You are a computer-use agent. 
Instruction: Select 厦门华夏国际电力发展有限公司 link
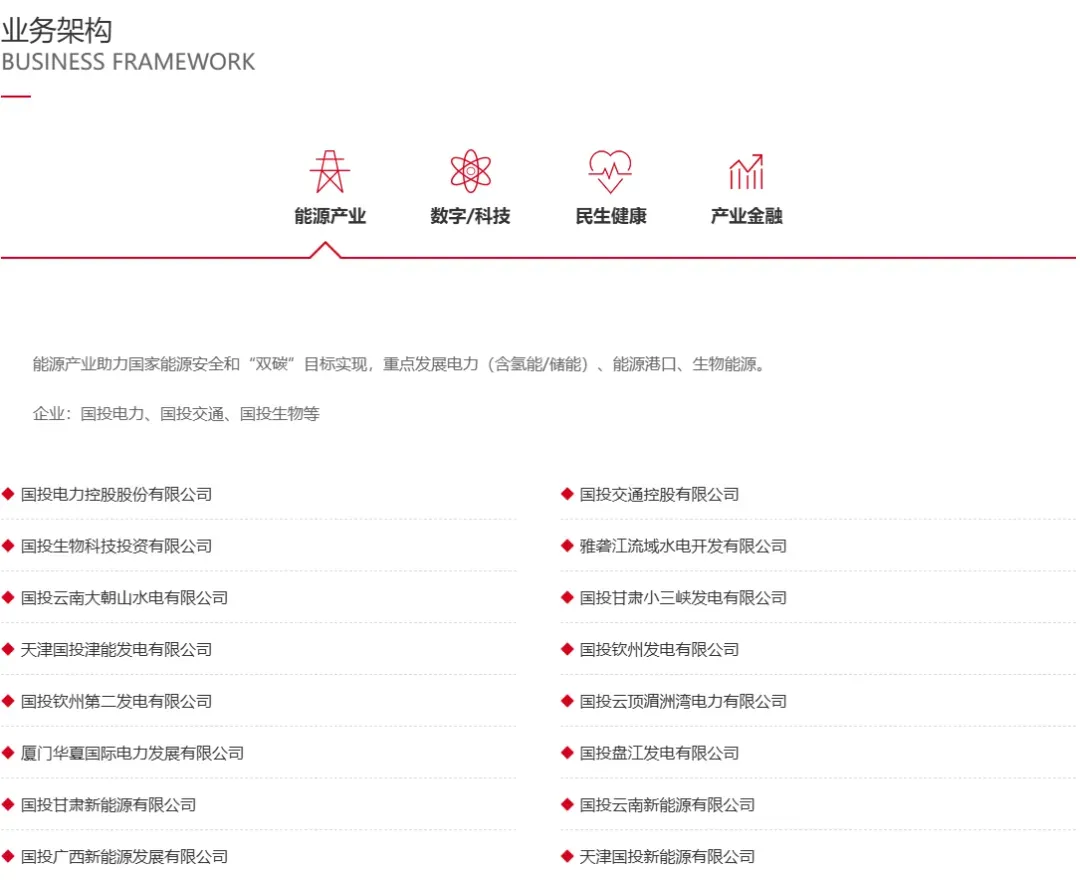132,753
